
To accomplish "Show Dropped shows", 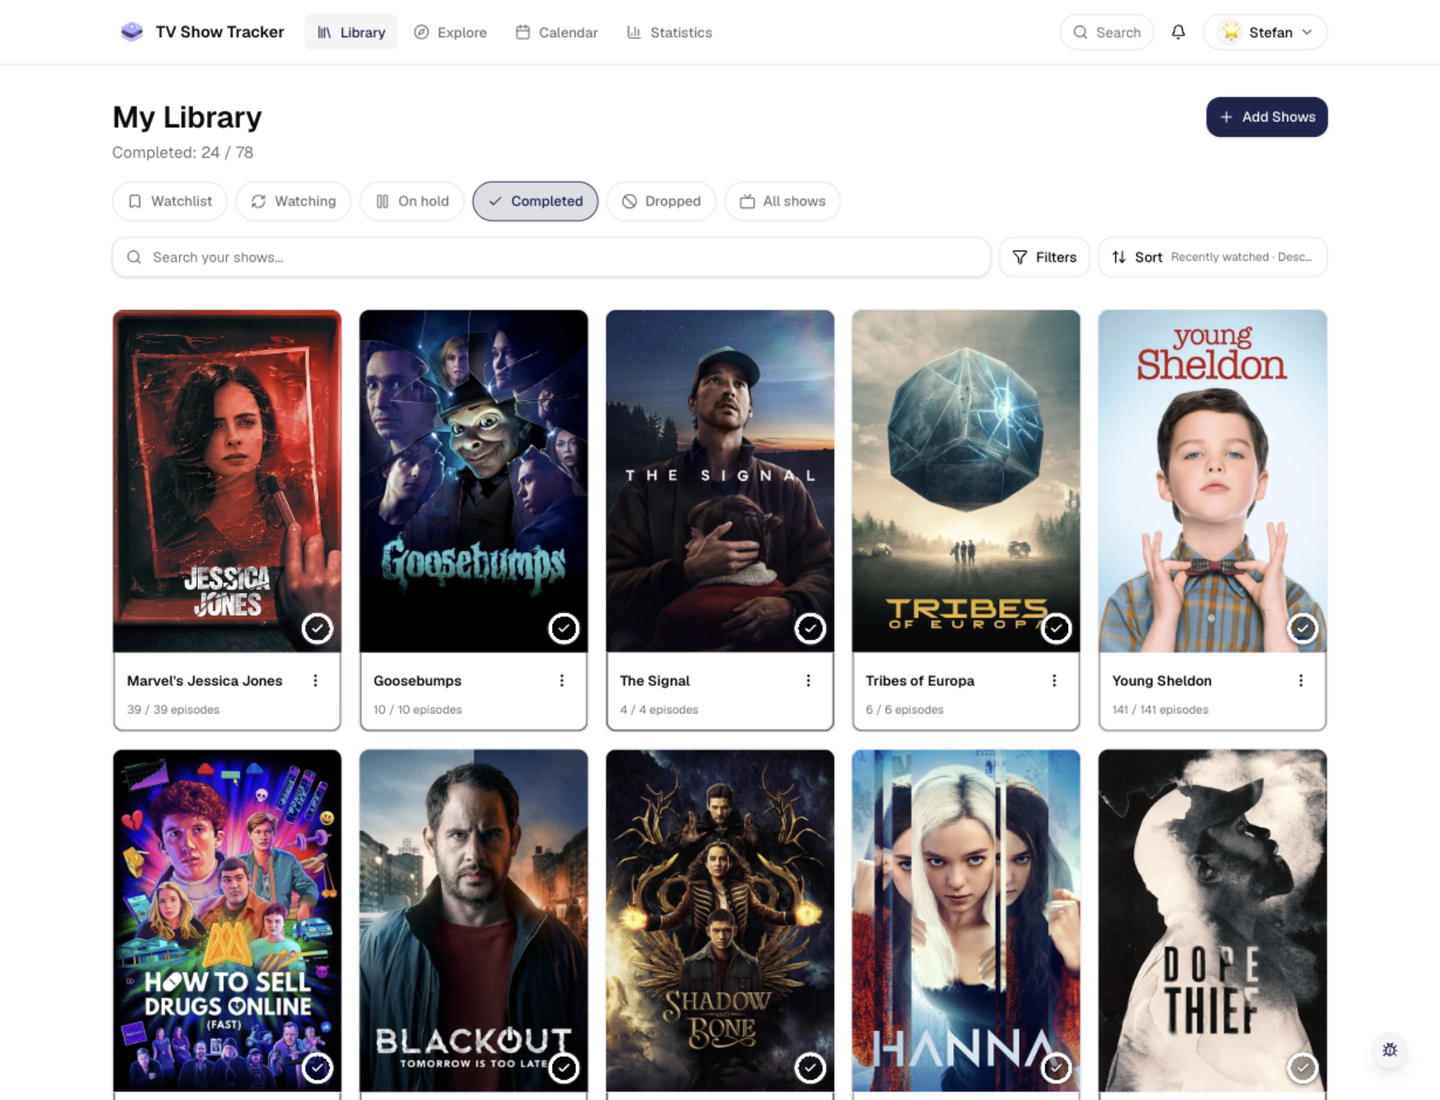I will click(x=661, y=201).
